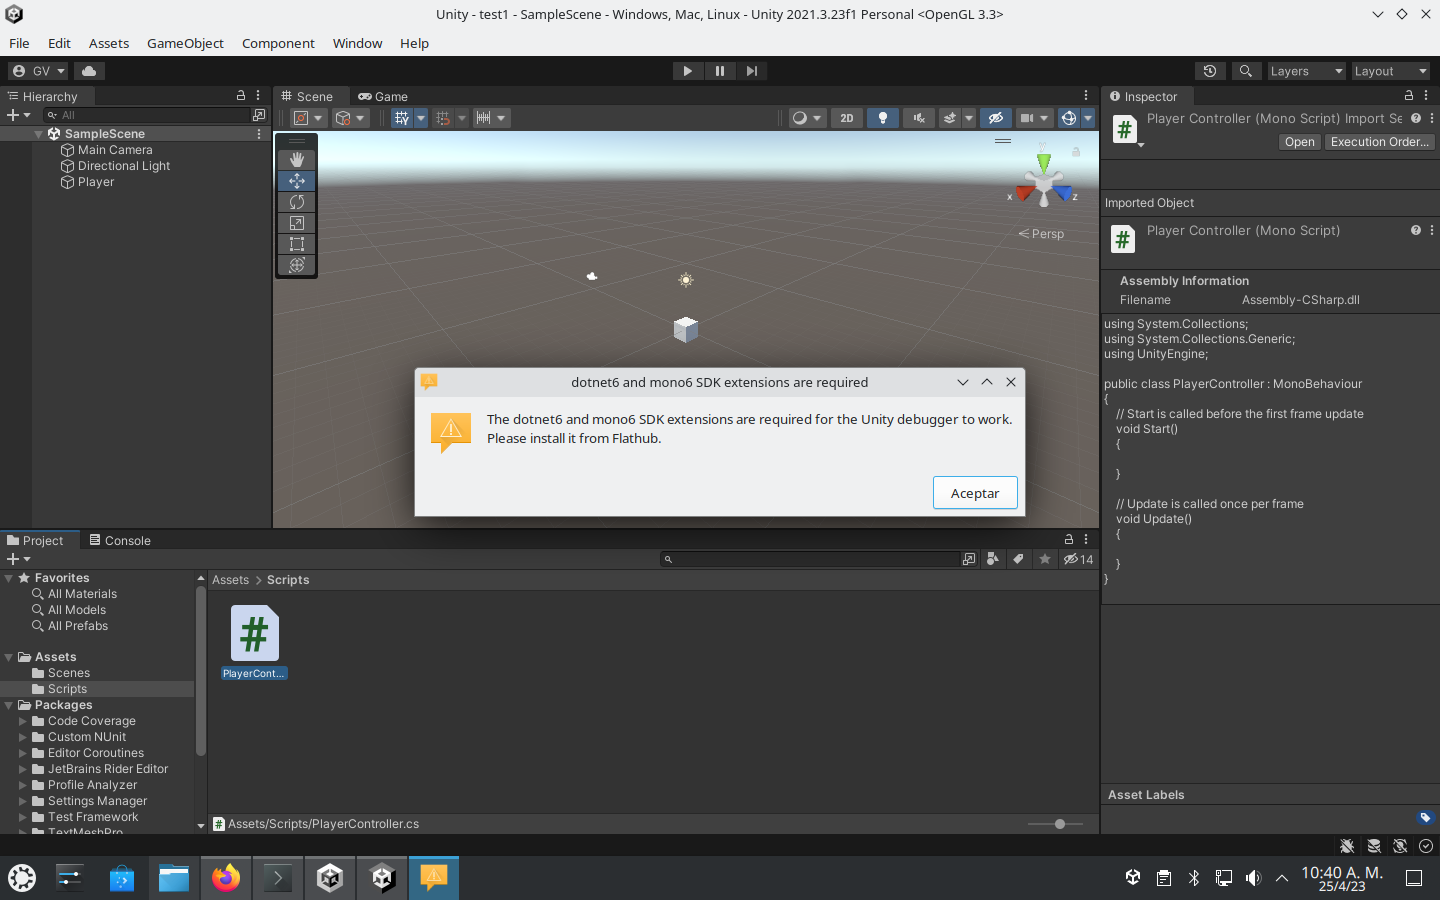Collapse SampleScene in Hierarchy
1440x900 pixels.
click(39, 134)
